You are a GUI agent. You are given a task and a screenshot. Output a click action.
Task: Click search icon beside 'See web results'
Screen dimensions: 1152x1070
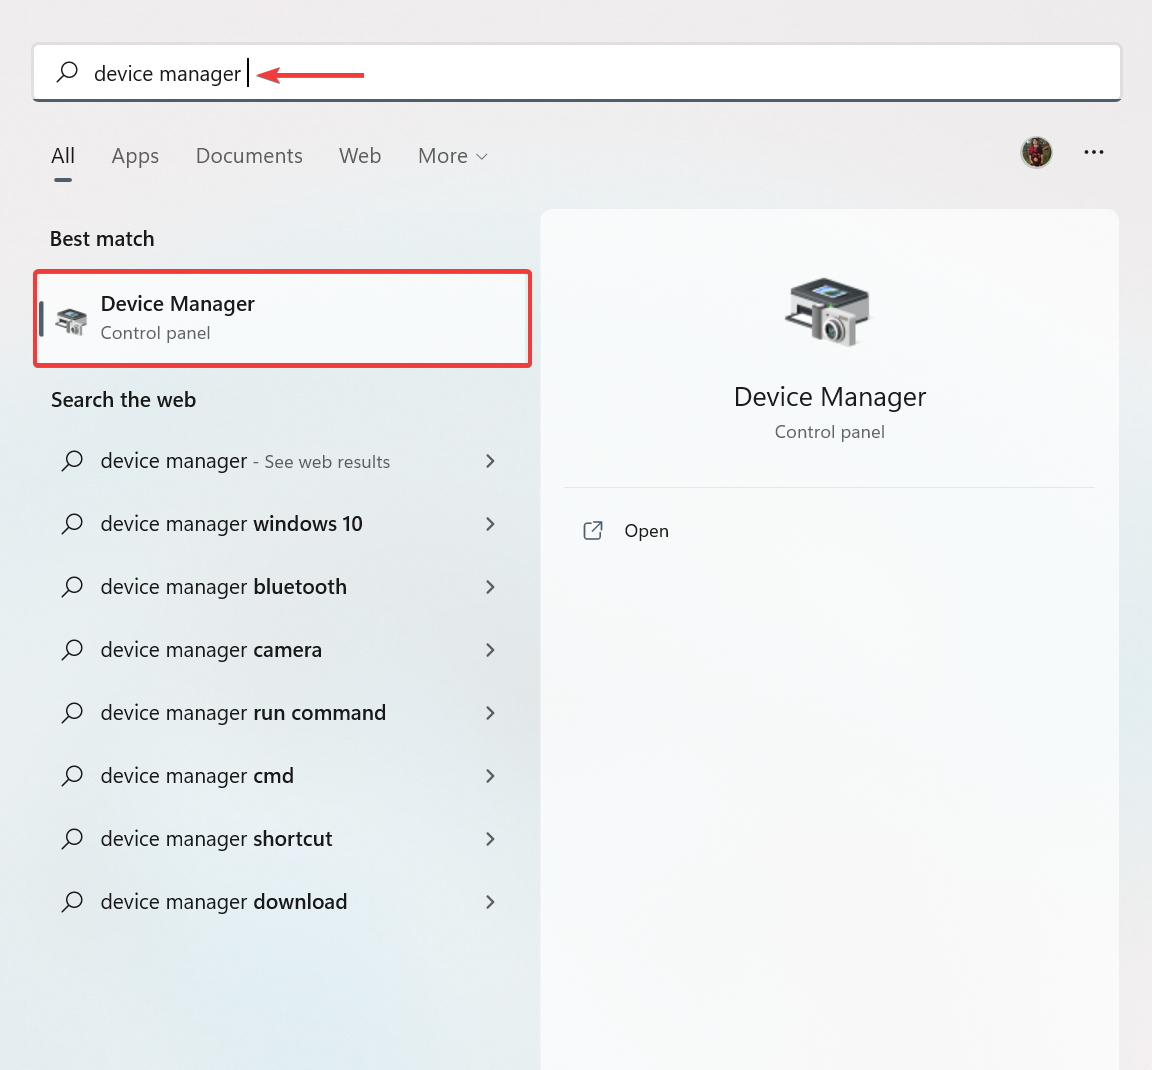pyautogui.click(x=72, y=461)
